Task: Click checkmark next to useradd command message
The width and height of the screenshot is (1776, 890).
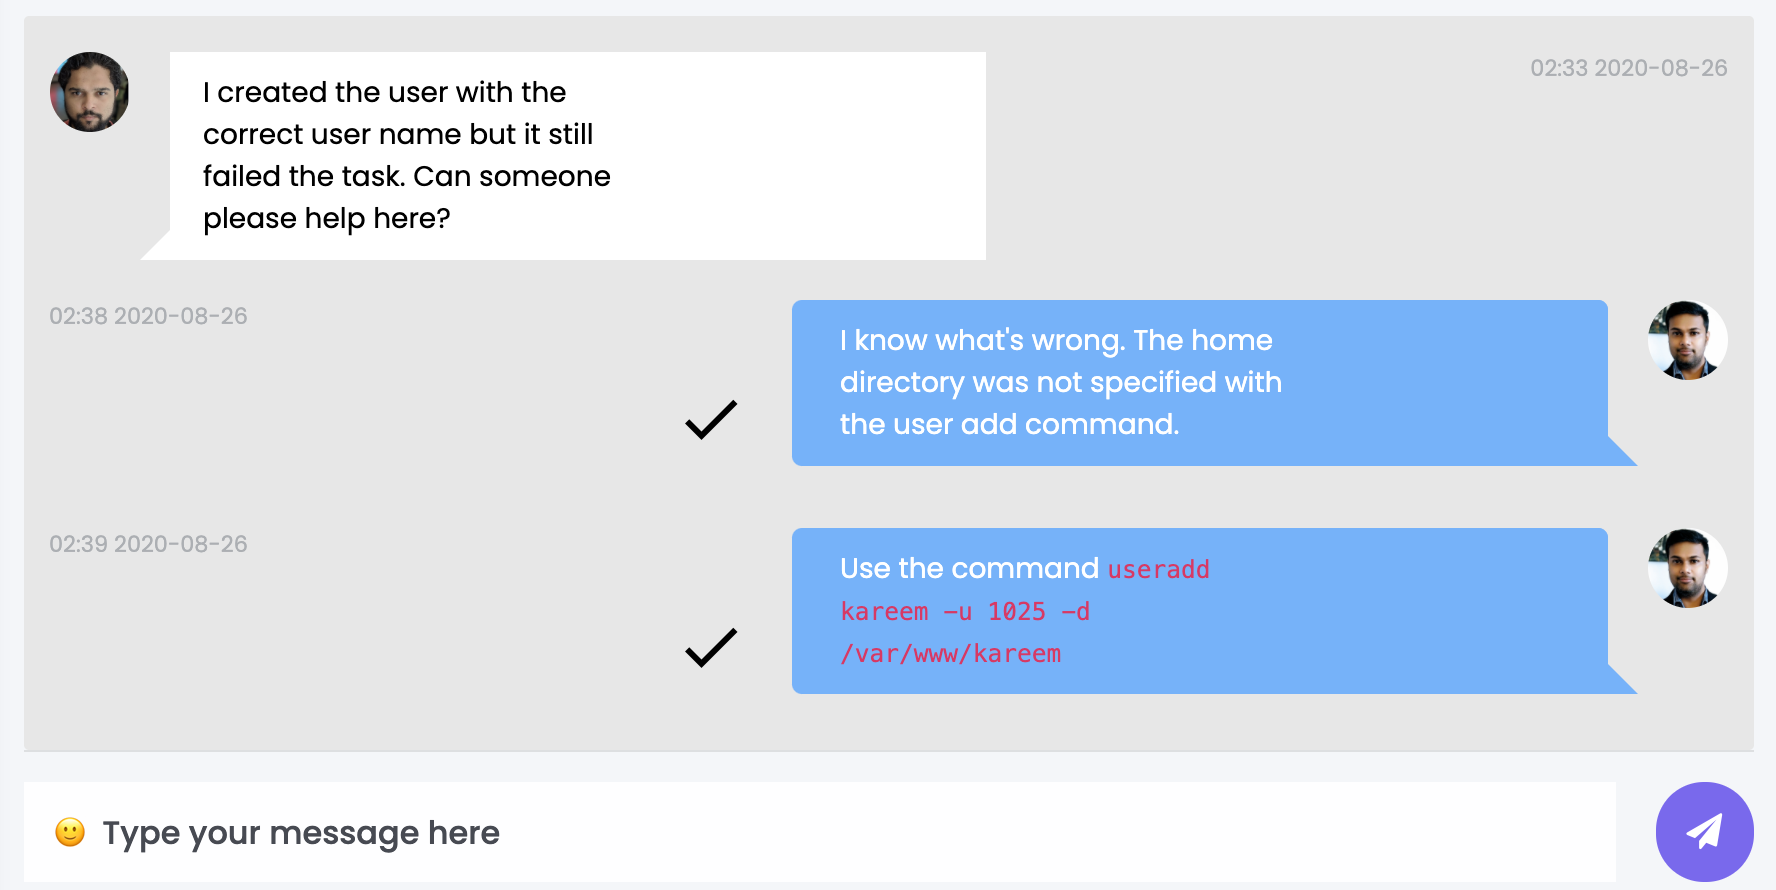Action: (x=711, y=648)
